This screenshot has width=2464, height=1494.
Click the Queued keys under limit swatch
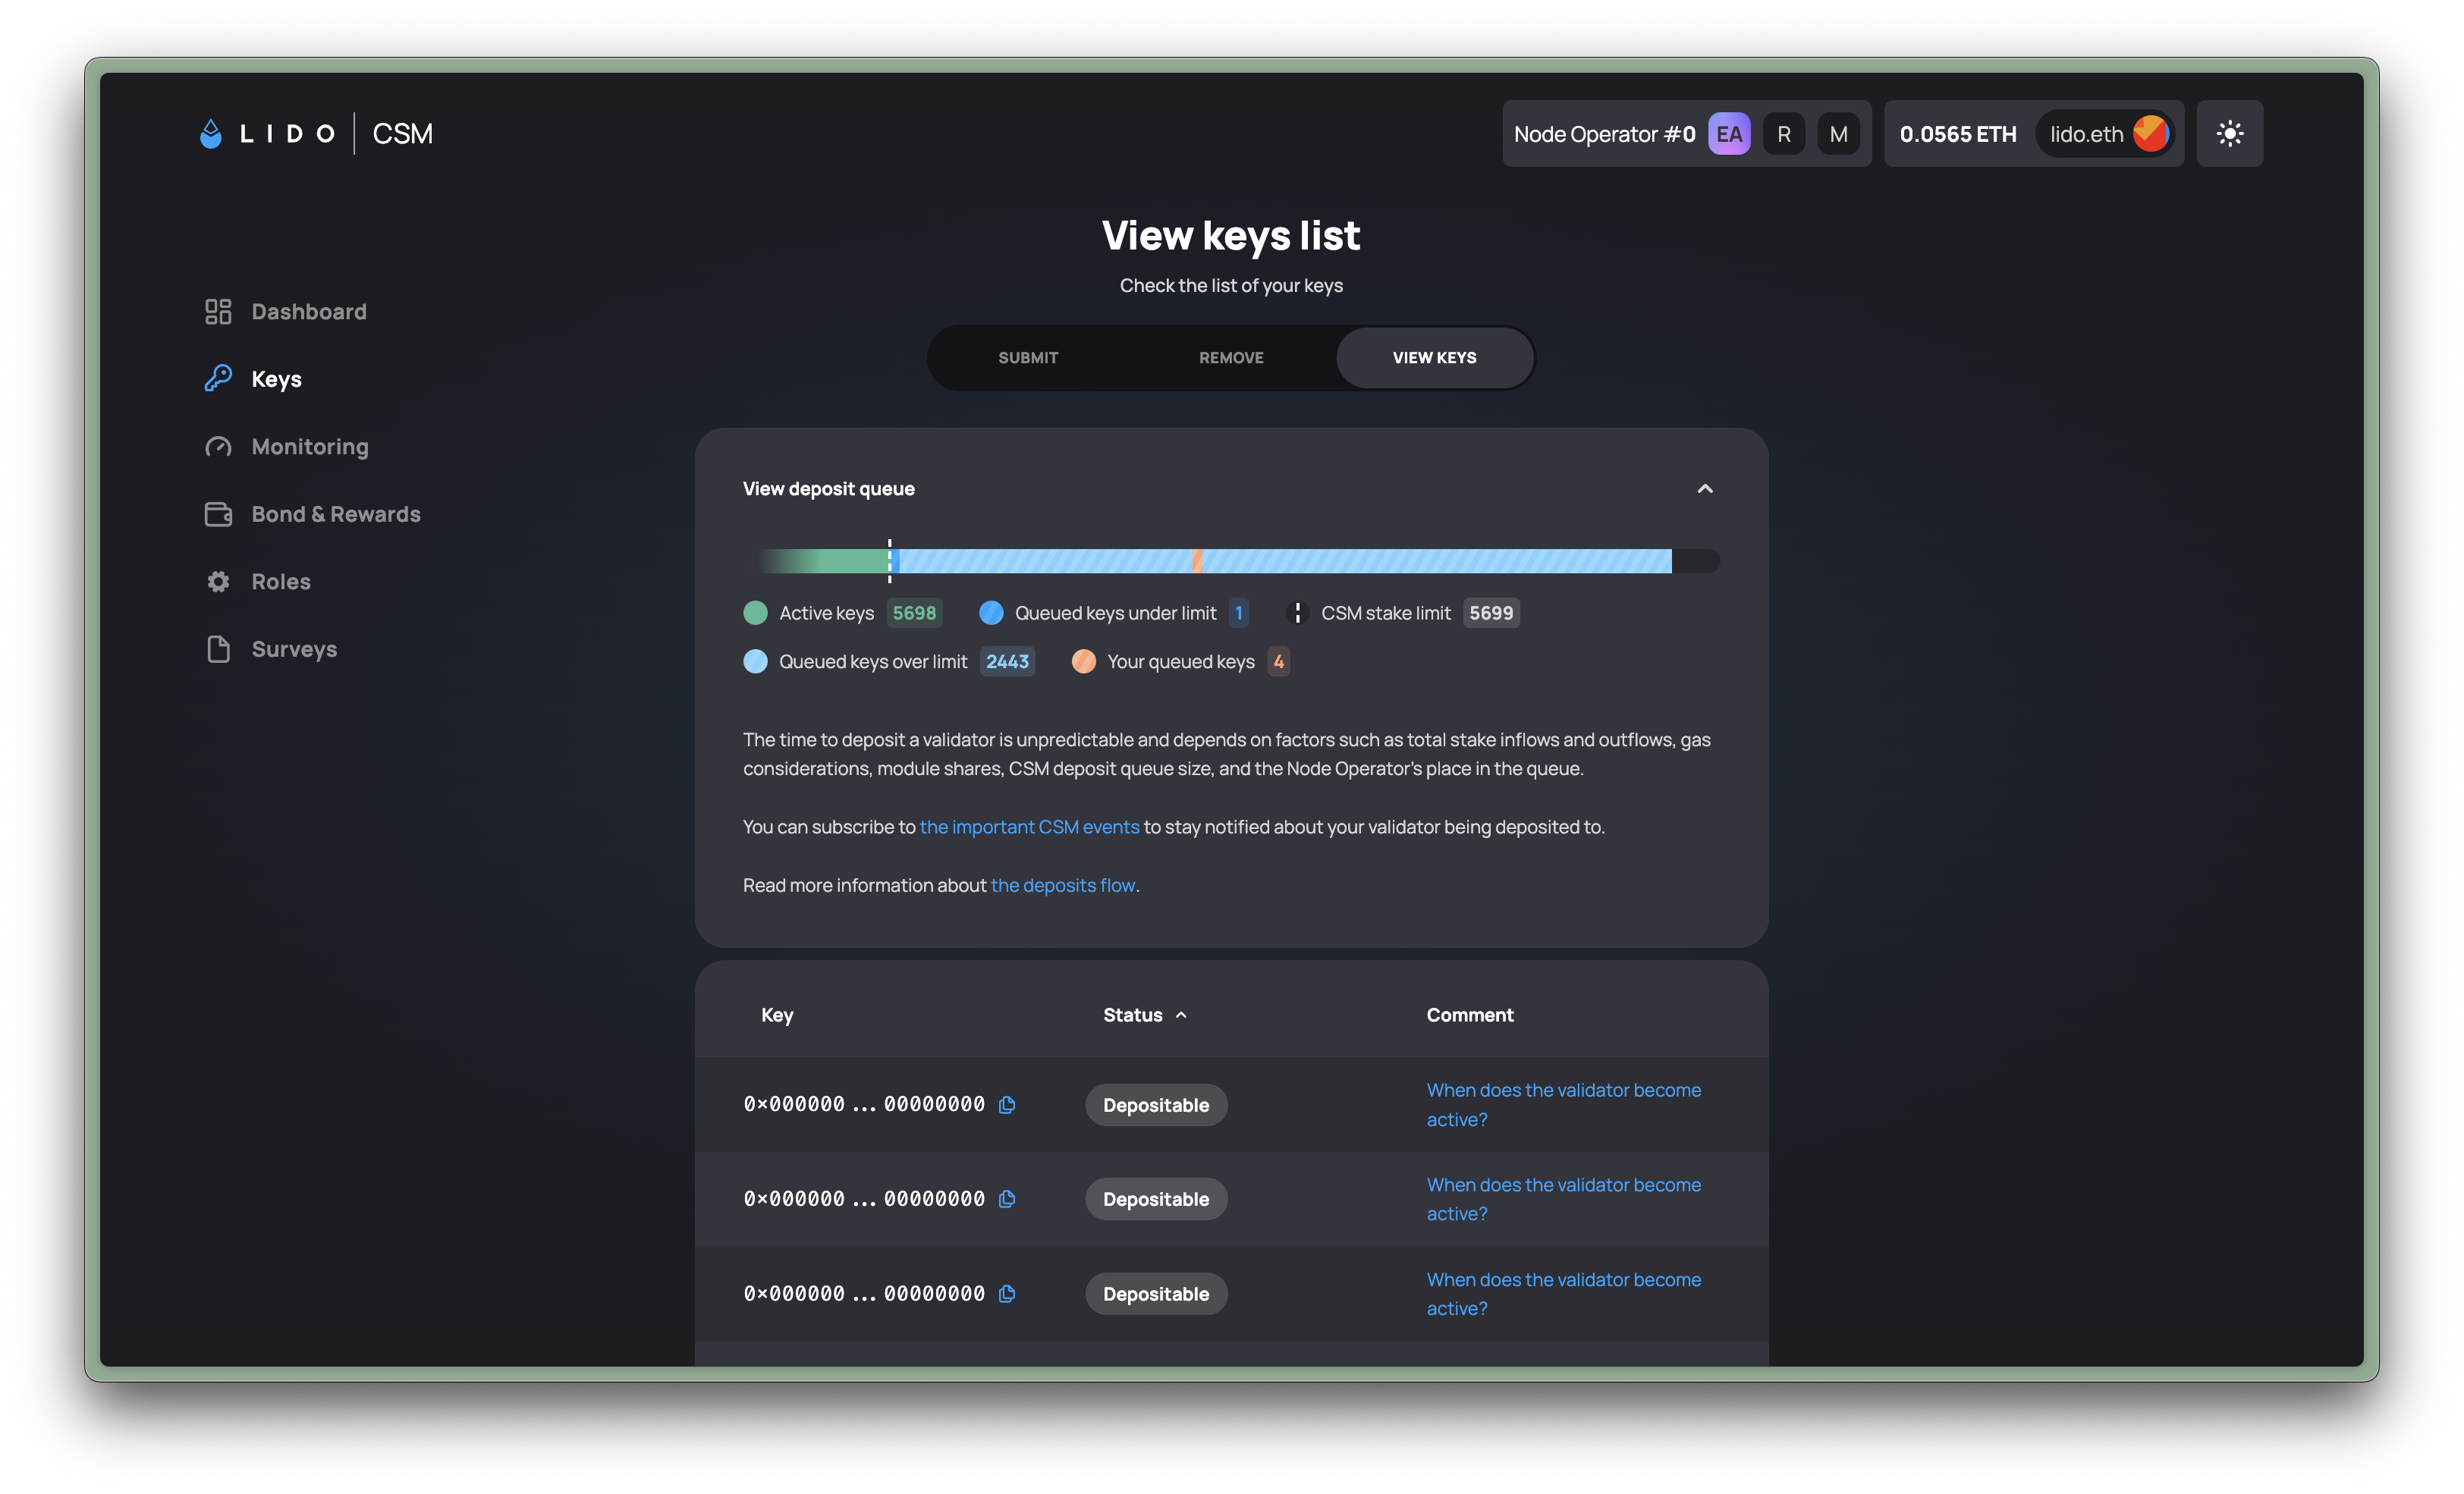pos(991,613)
